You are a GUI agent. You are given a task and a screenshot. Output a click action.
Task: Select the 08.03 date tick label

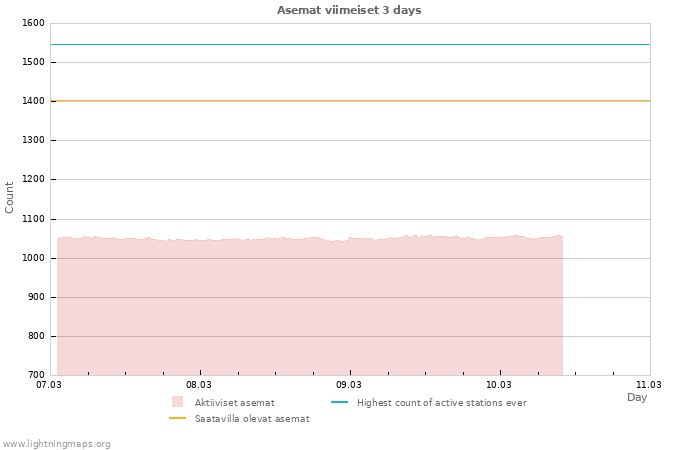point(199,384)
